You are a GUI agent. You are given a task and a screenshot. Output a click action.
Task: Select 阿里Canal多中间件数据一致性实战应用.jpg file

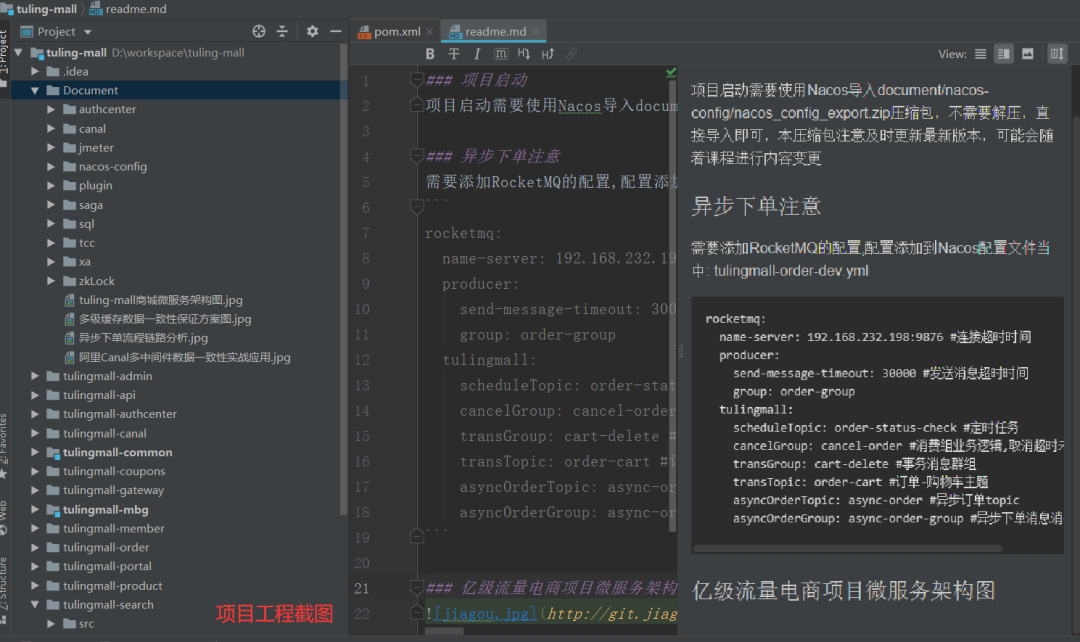click(x=184, y=357)
